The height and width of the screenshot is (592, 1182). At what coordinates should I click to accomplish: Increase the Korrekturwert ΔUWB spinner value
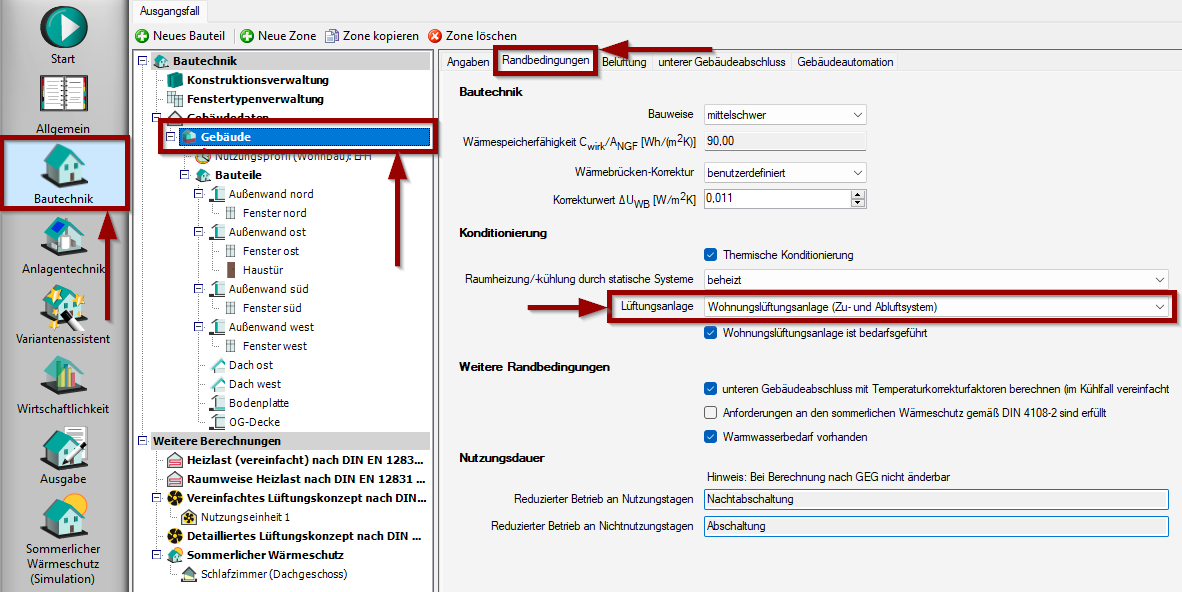click(x=858, y=195)
